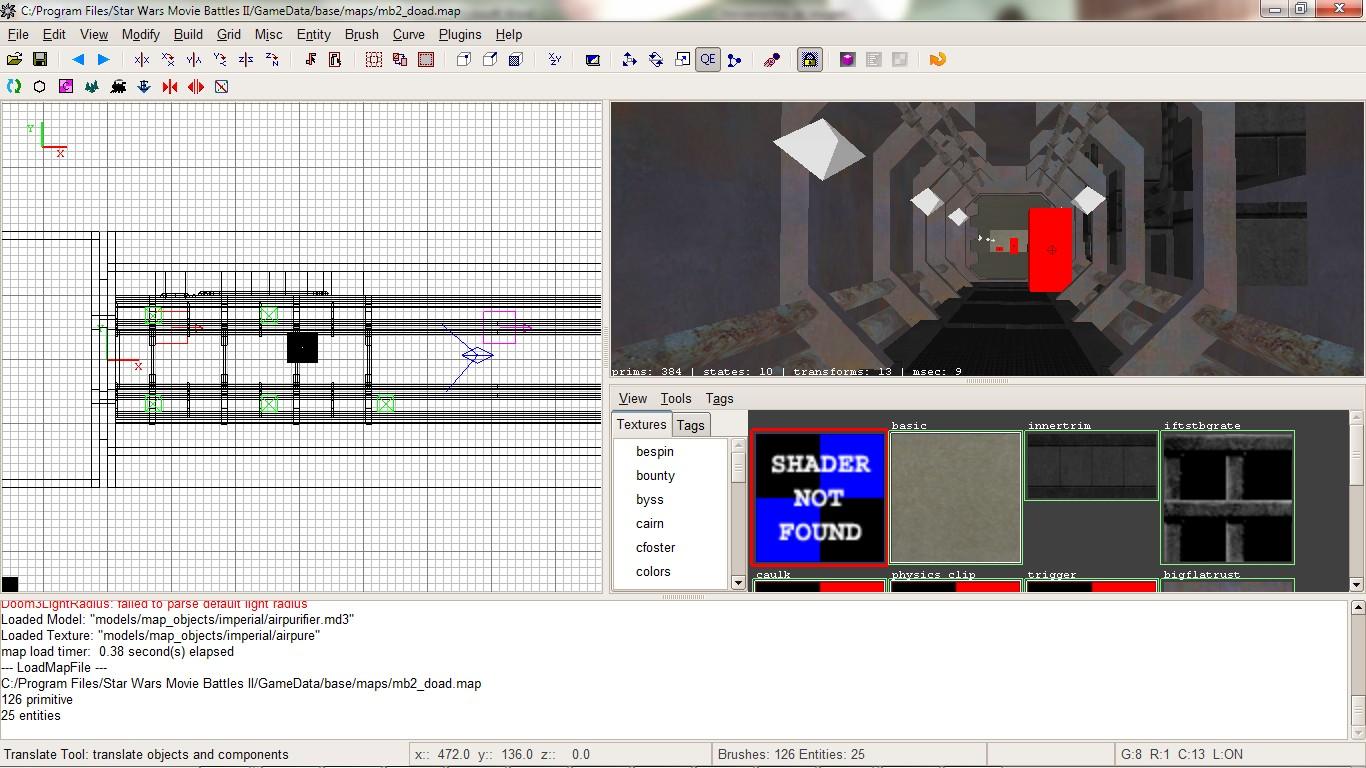Activate the Translate tool

point(629,60)
